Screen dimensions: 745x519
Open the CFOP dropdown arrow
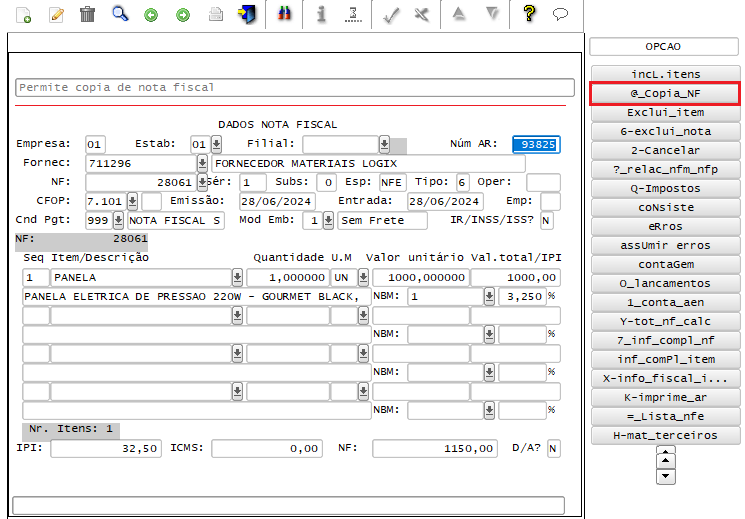pyautogui.click(x=133, y=201)
